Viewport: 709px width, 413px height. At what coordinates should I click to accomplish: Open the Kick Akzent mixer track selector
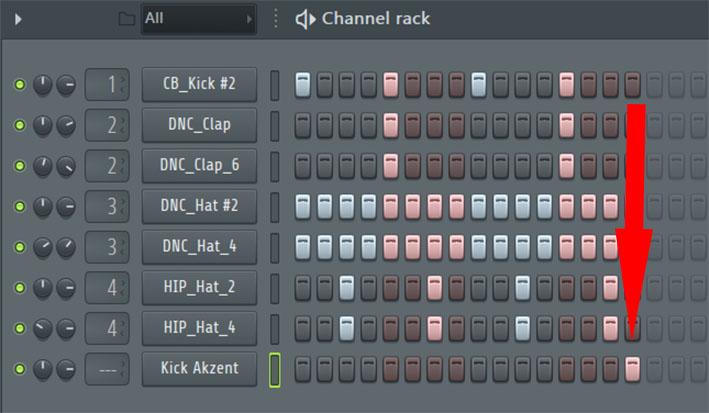click(107, 369)
